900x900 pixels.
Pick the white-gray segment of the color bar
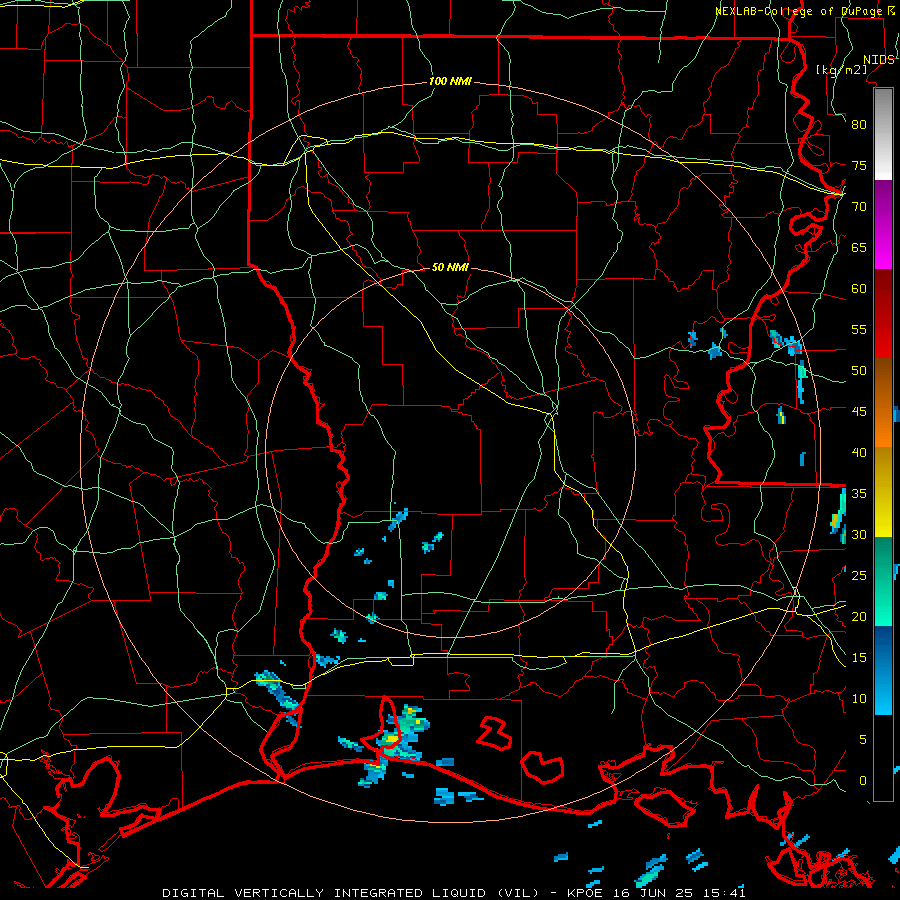point(883,134)
